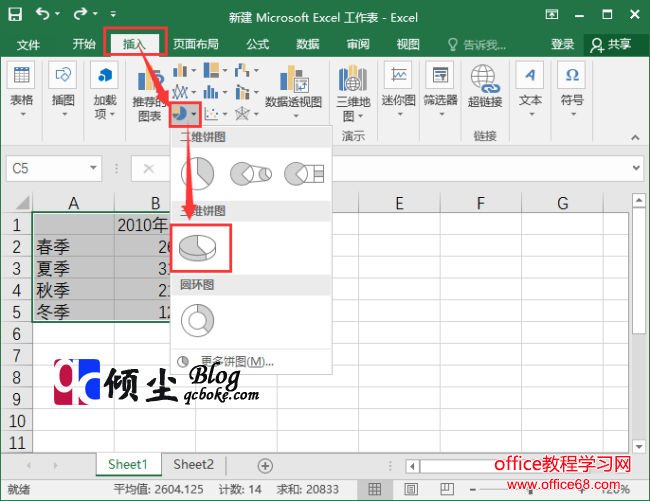Click the Redo arrow icon

point(80,14)
